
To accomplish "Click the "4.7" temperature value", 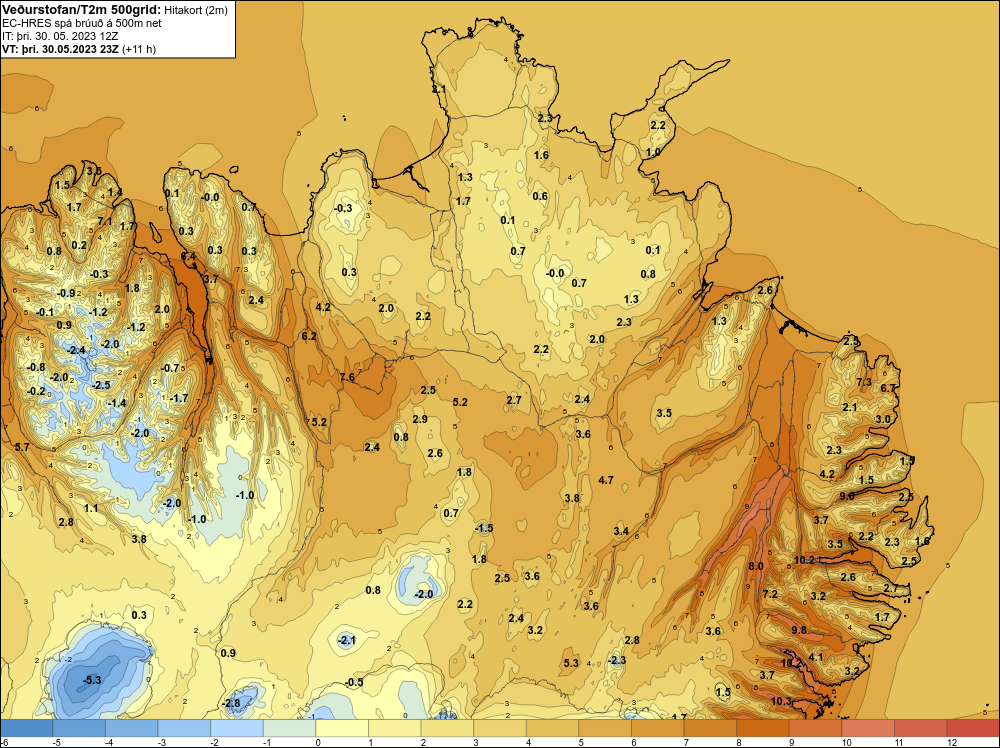I will (606, 480).
